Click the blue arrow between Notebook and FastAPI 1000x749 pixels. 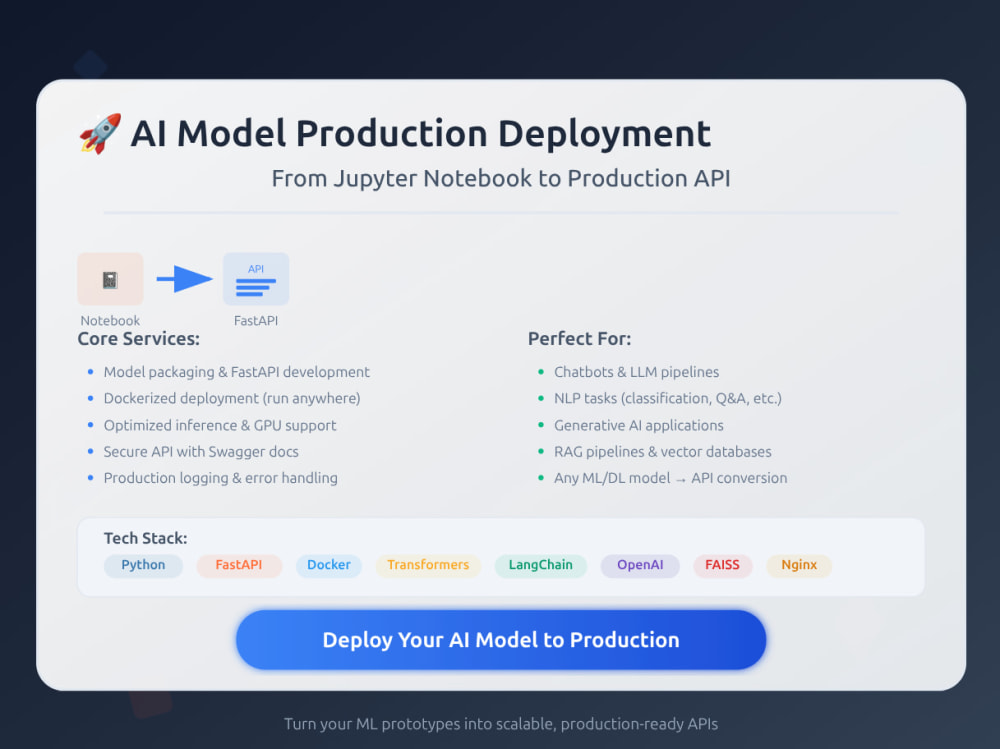point(184,279)
